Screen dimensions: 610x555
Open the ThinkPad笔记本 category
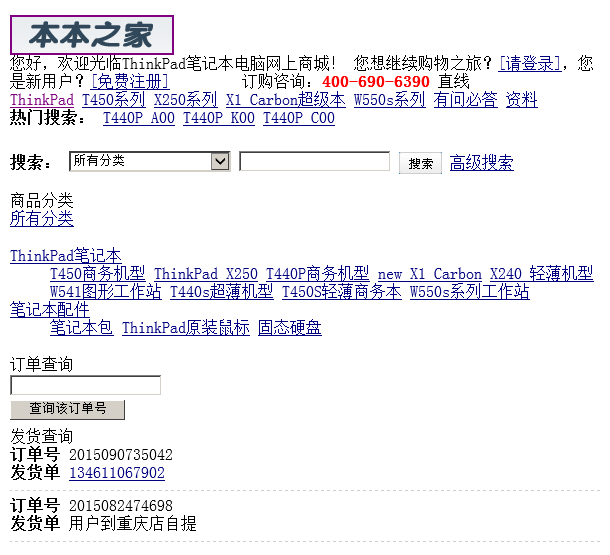[x=66, y=256]
